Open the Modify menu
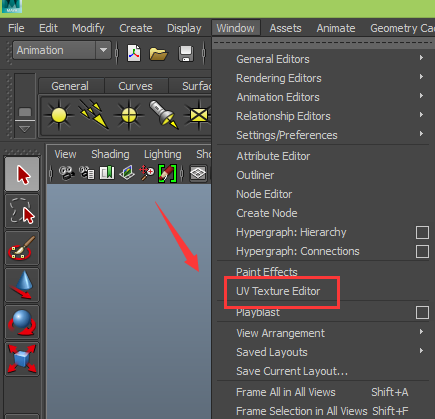The height and width of the screenshot is (419, 435). coord(88,28)
